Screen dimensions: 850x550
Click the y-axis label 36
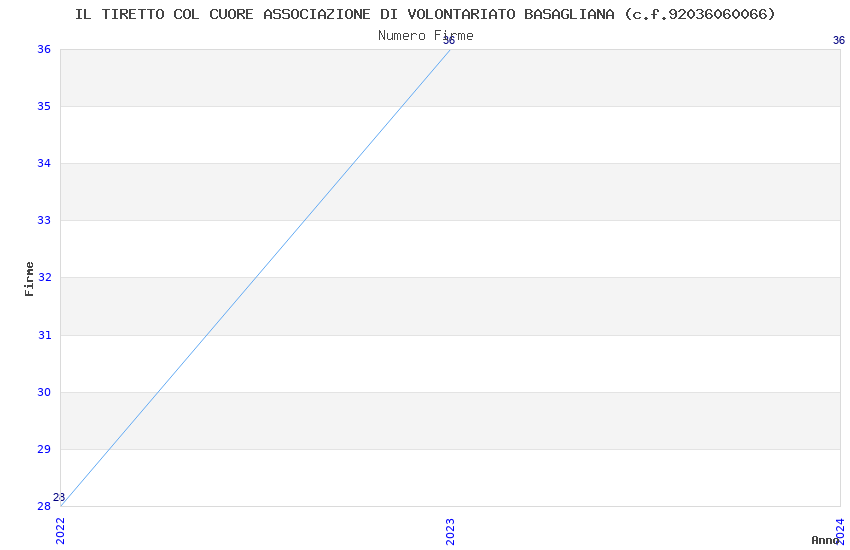pos(44,49)
